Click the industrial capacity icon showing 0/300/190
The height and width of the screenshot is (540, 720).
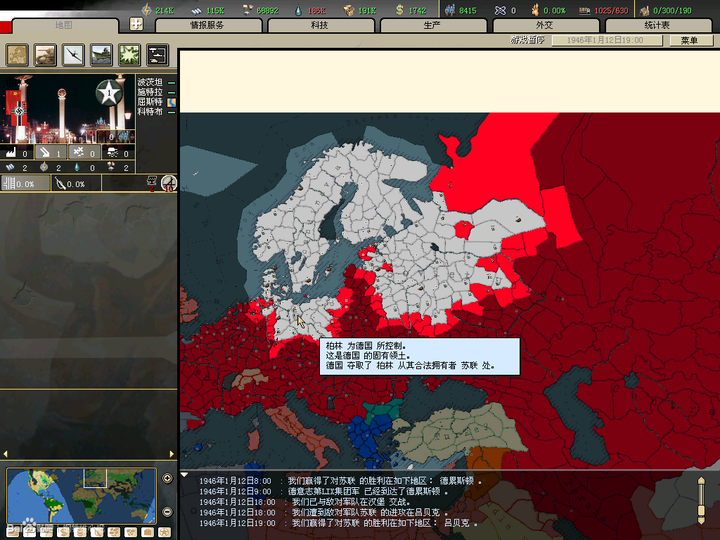click(x=644, y=10)
